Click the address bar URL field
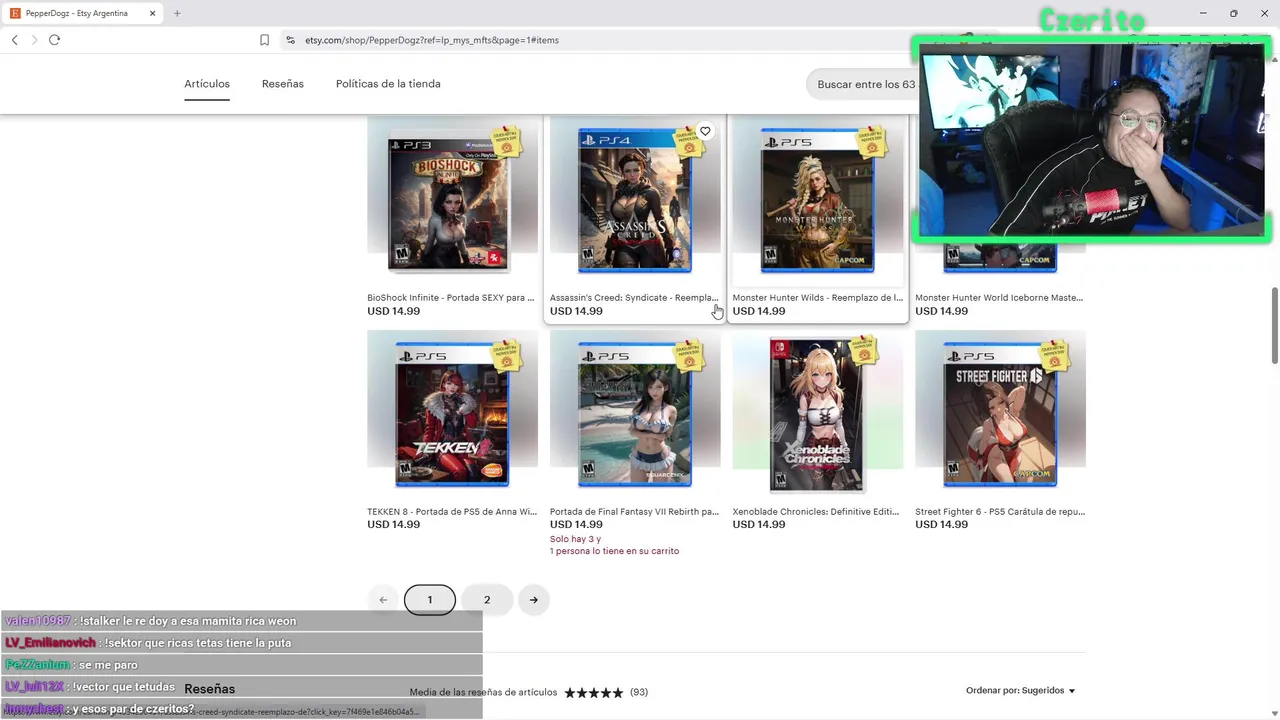Image resolution: width=1280 pixels, height=720 pixels. click(431, 40)
